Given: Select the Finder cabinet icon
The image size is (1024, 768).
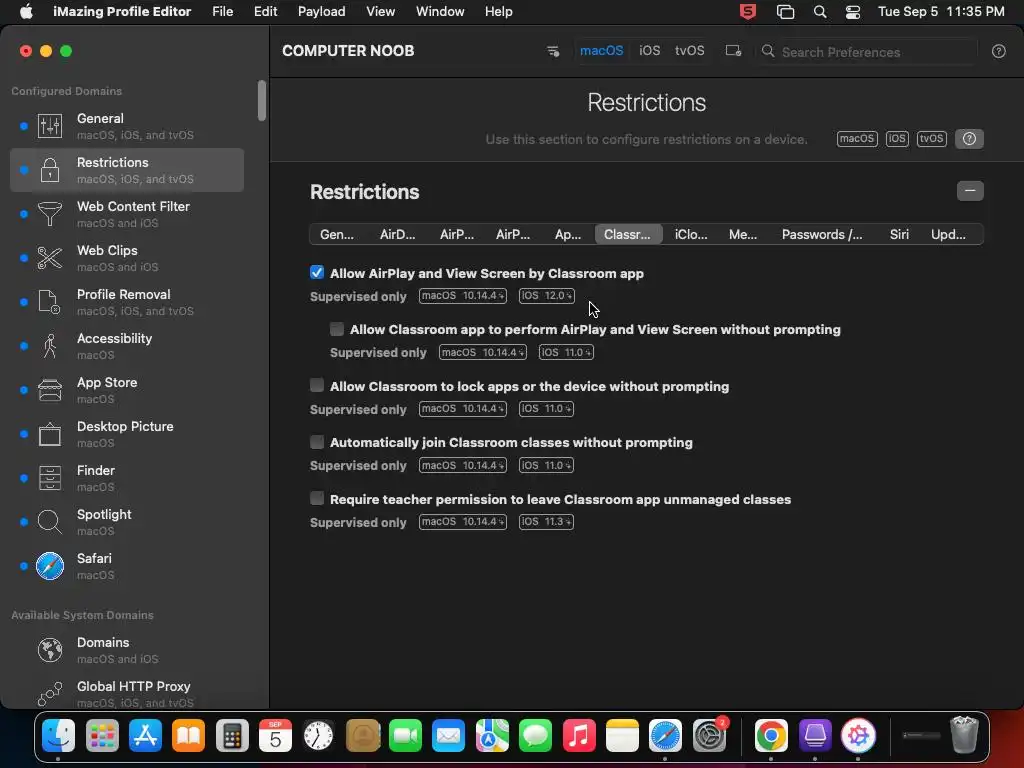Looking at the screenshot, I should click(50, 478).
